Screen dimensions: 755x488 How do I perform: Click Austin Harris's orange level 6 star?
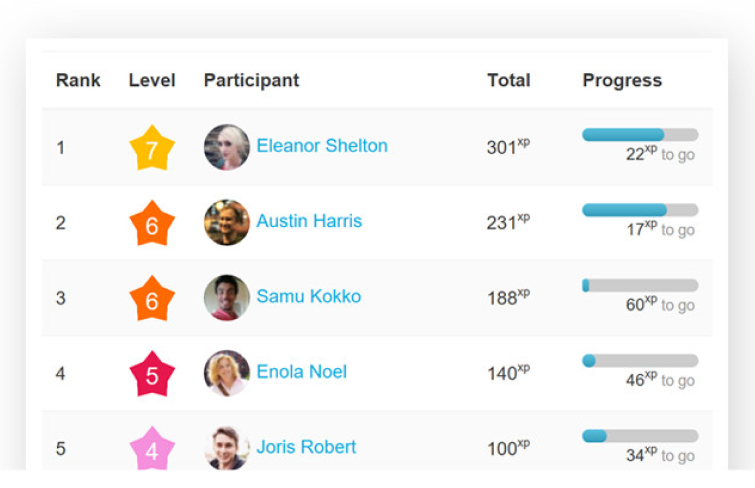click(152, 225)
